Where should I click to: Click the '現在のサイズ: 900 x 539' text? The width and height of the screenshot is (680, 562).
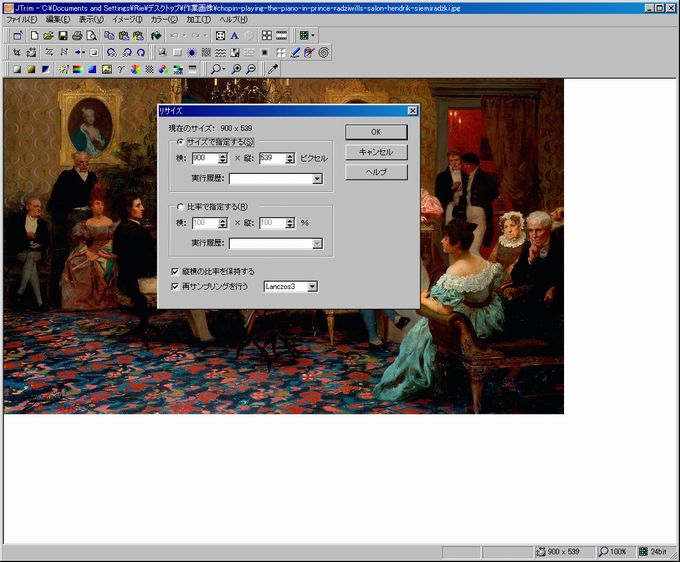[x=210, y=128]
